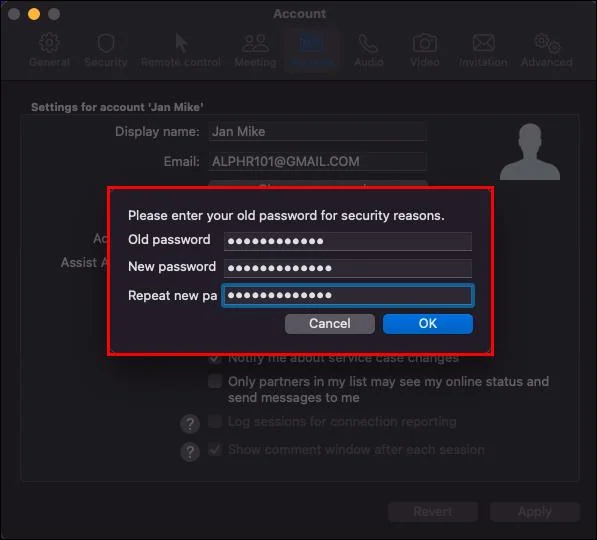The image size is (597, 540).
Task: Click the Old password field
Action: (x=348, y=241)
